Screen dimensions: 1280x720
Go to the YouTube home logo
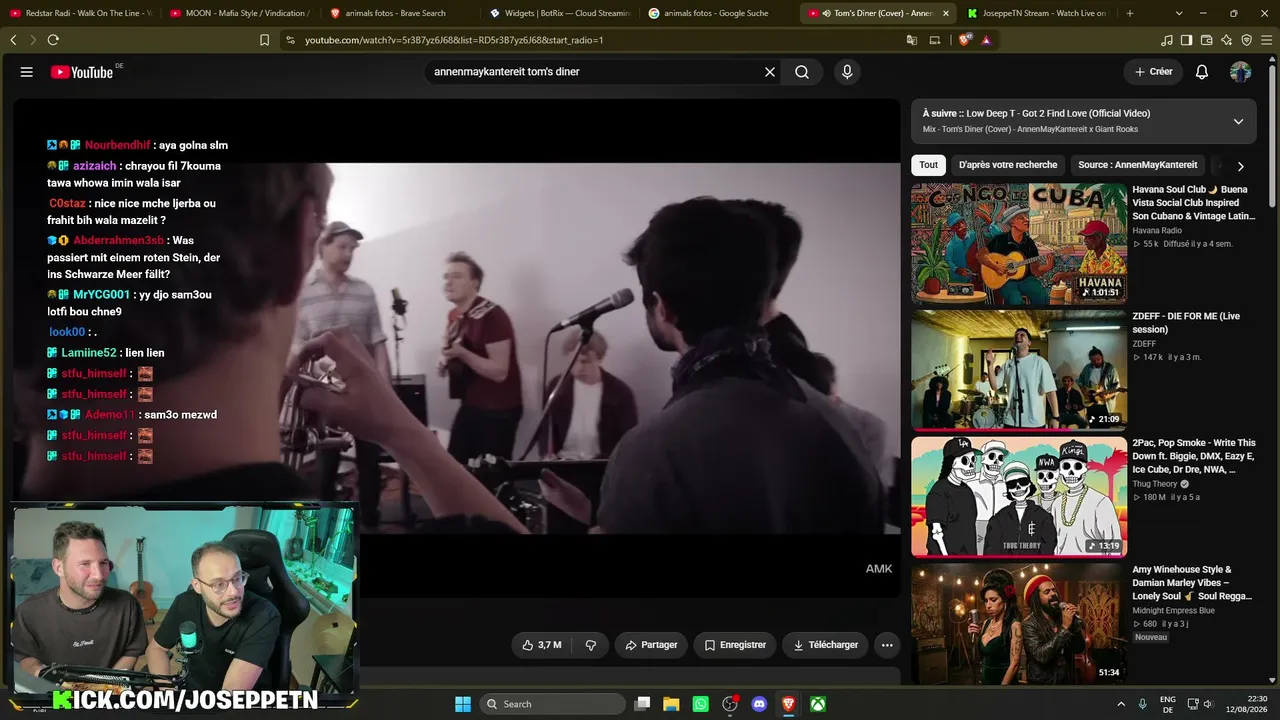[82, 72]
